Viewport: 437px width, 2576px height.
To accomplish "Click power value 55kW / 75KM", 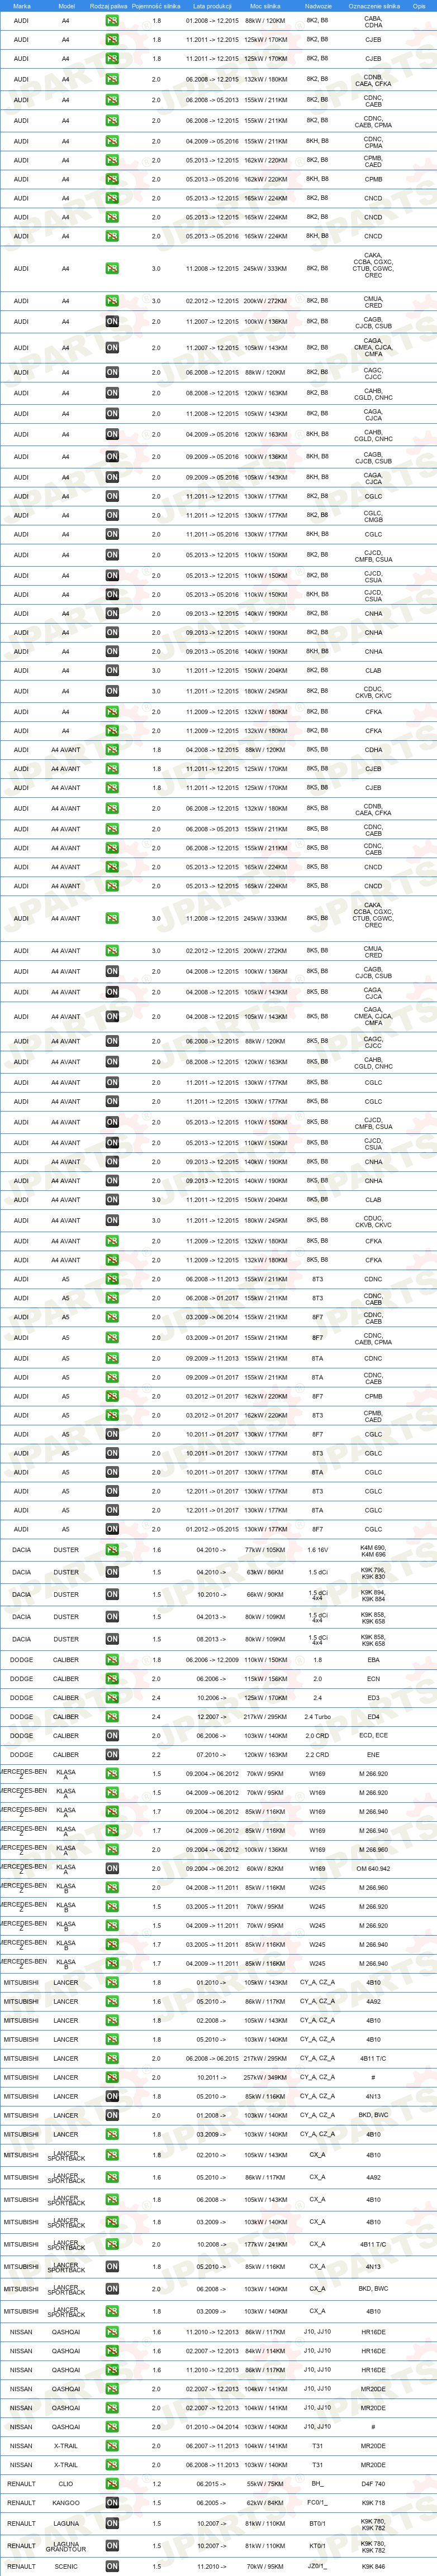I will coord(265,2484).
